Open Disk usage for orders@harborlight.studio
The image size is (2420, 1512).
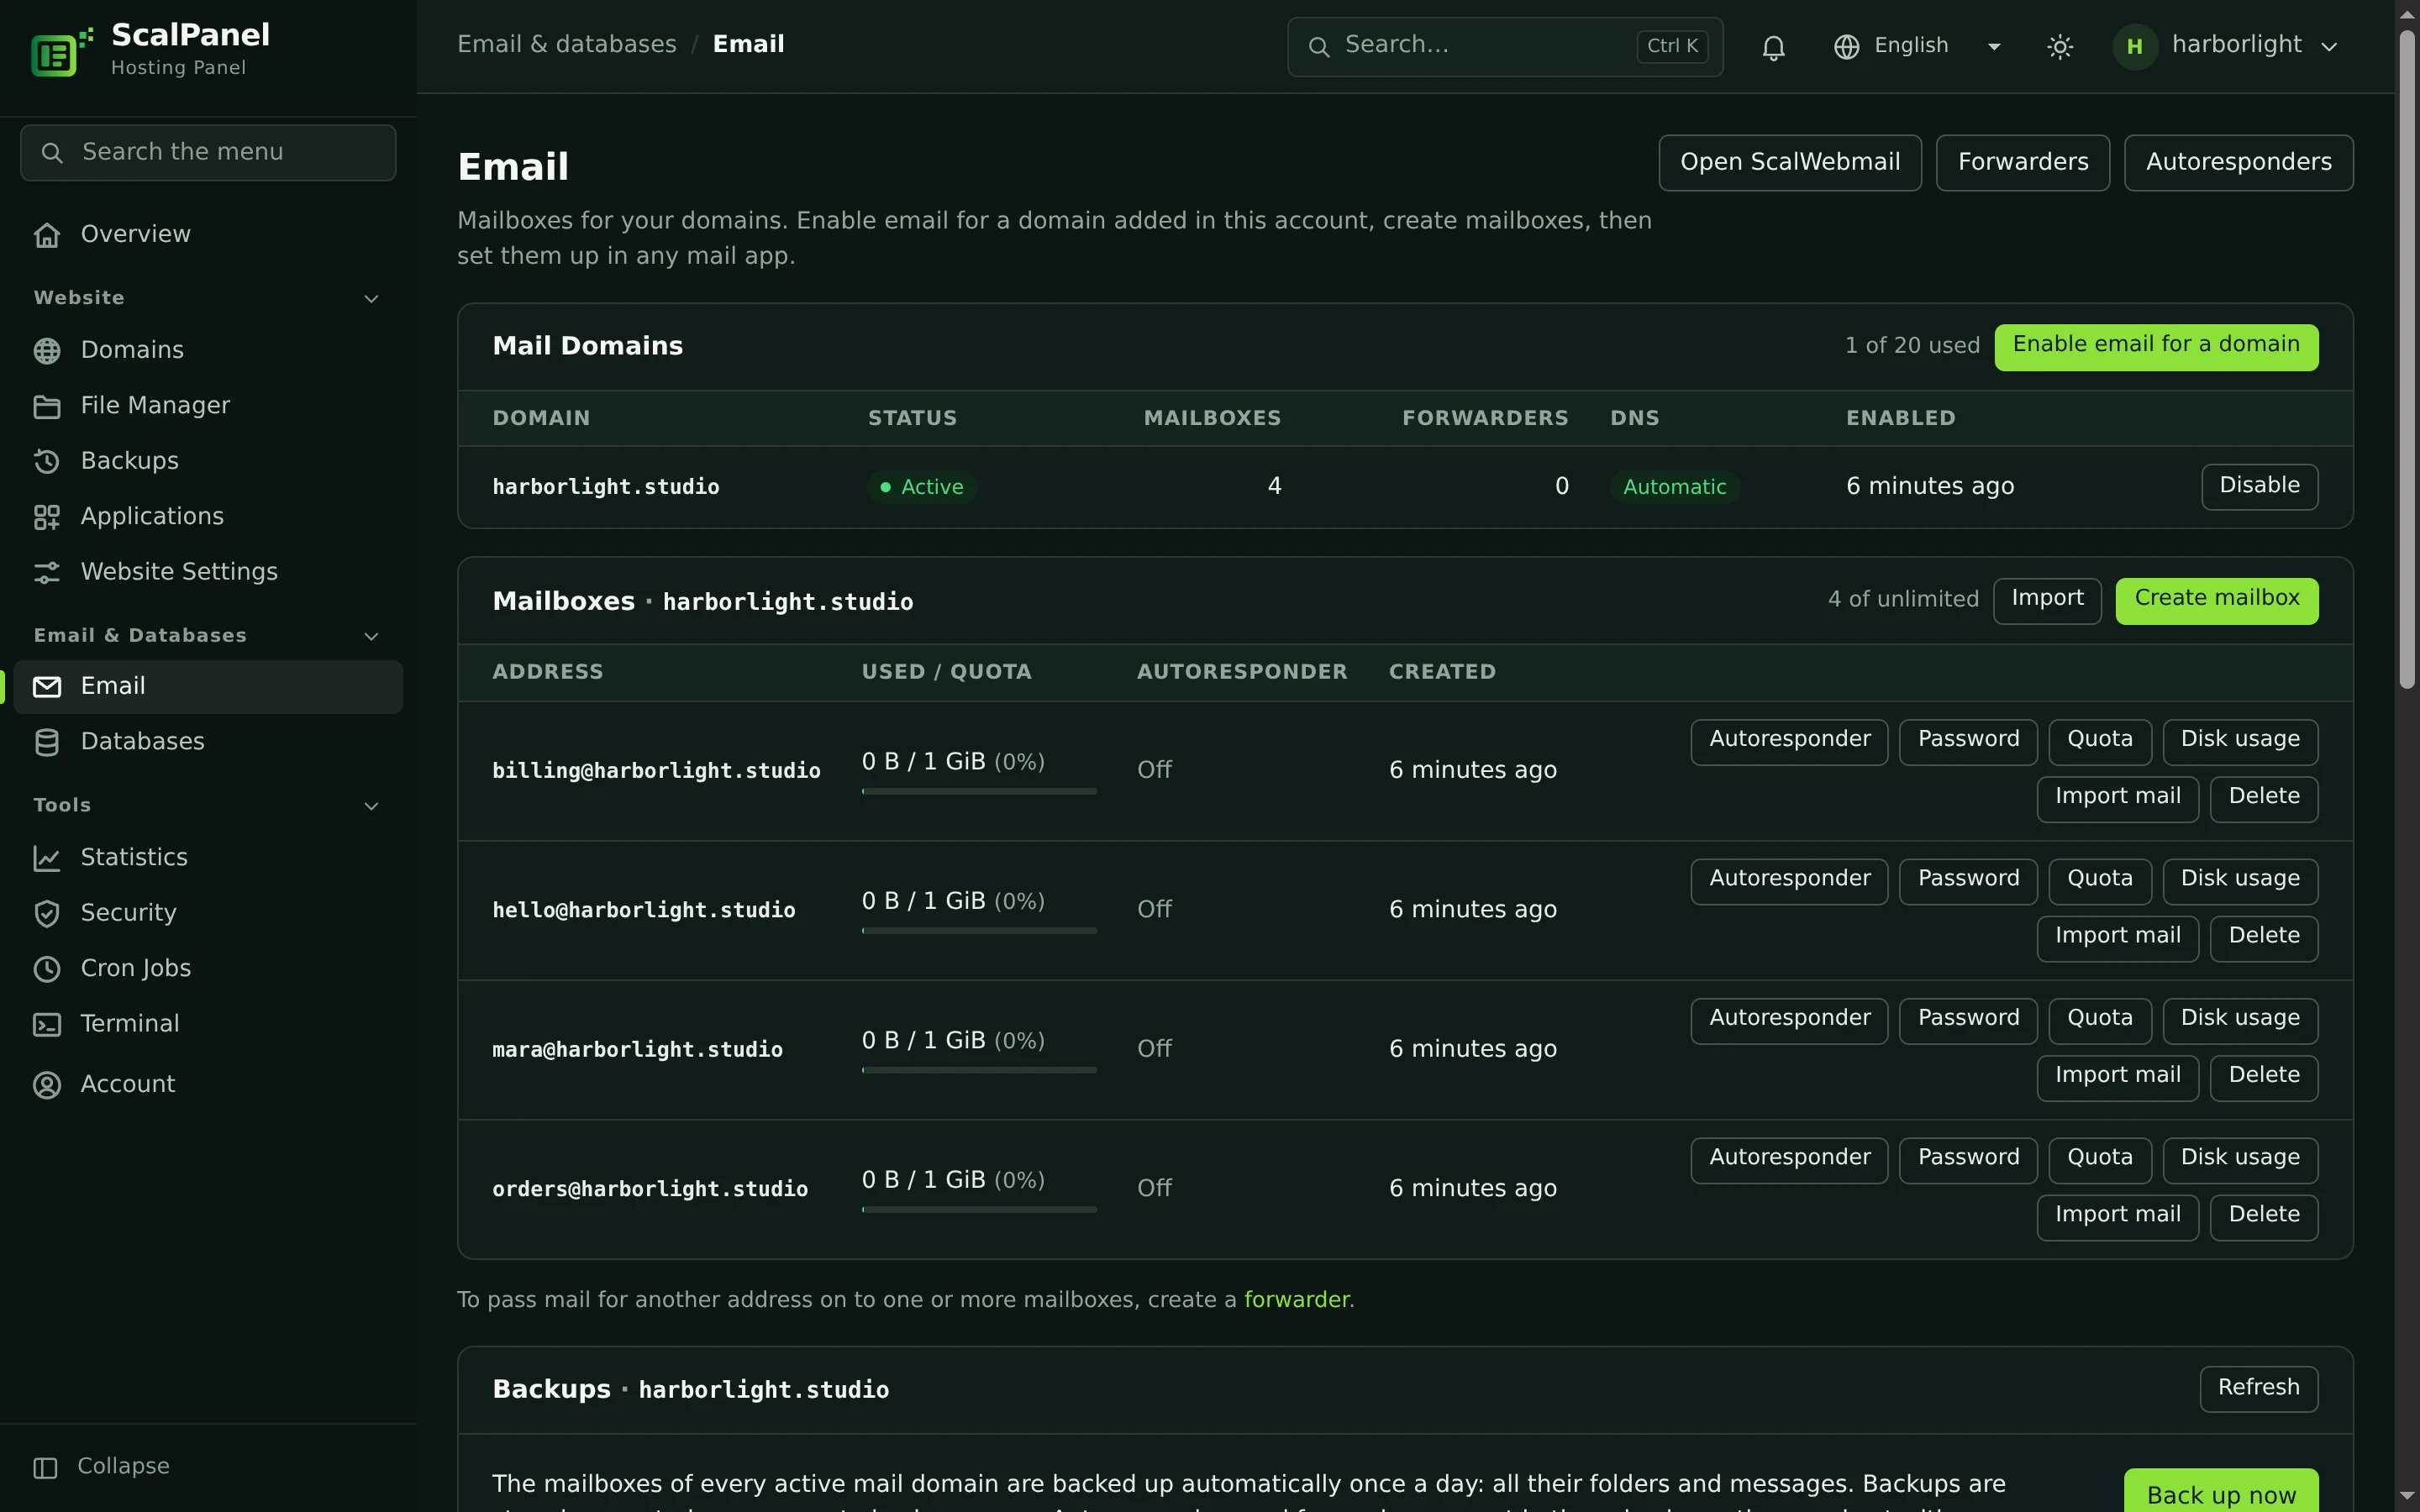2240,1160
